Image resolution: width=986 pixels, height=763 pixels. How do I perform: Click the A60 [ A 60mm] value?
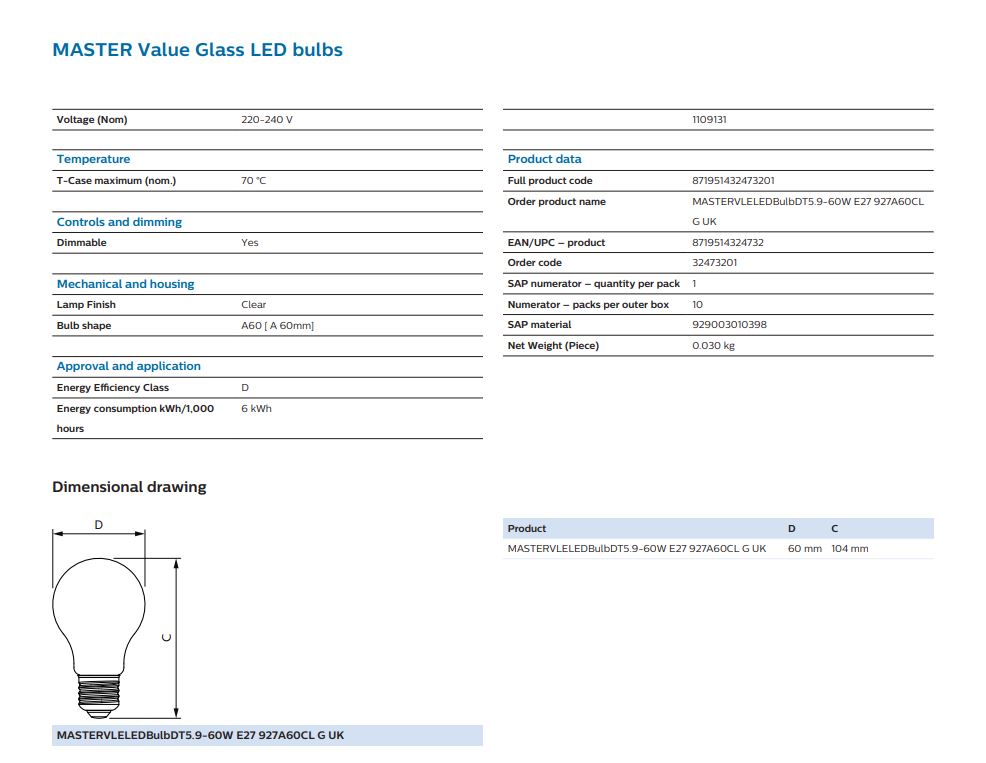(x=277, y=325)
